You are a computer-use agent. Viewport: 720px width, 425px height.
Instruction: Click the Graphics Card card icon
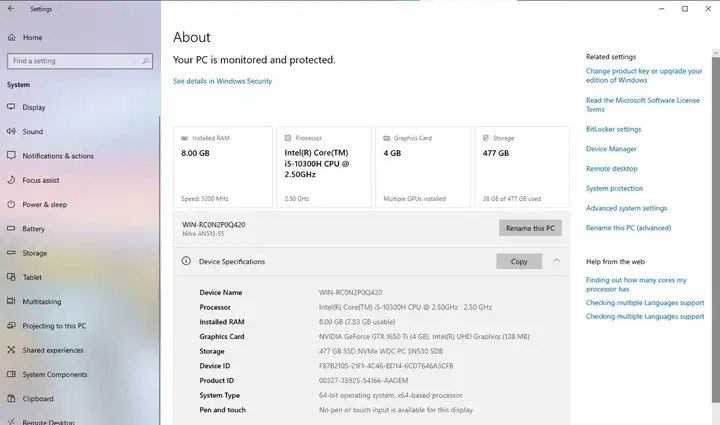point(387,138)
